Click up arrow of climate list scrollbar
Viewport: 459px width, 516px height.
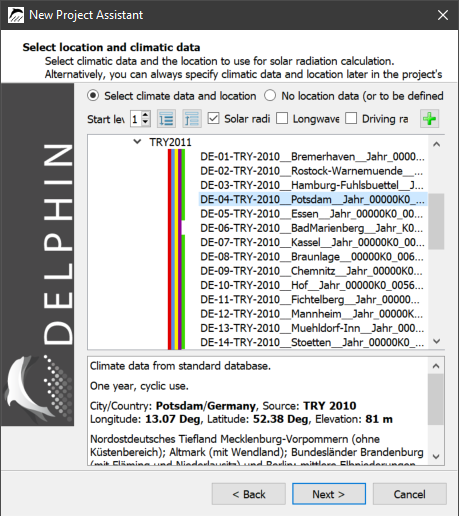click(x=436, y=144)
